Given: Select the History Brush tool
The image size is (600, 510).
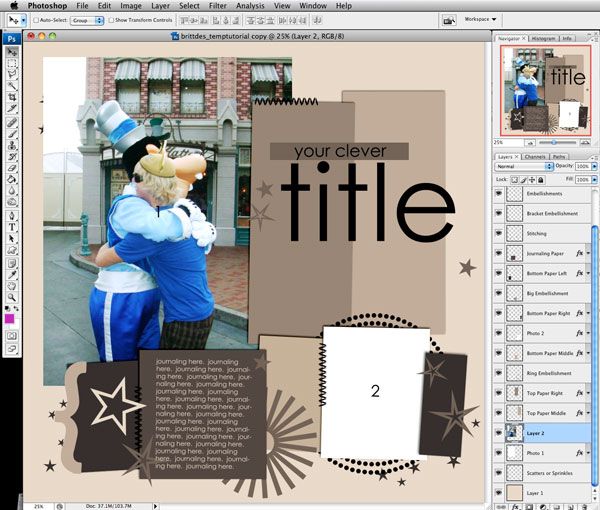Looking at the screenshot, I should click(12, 156).
